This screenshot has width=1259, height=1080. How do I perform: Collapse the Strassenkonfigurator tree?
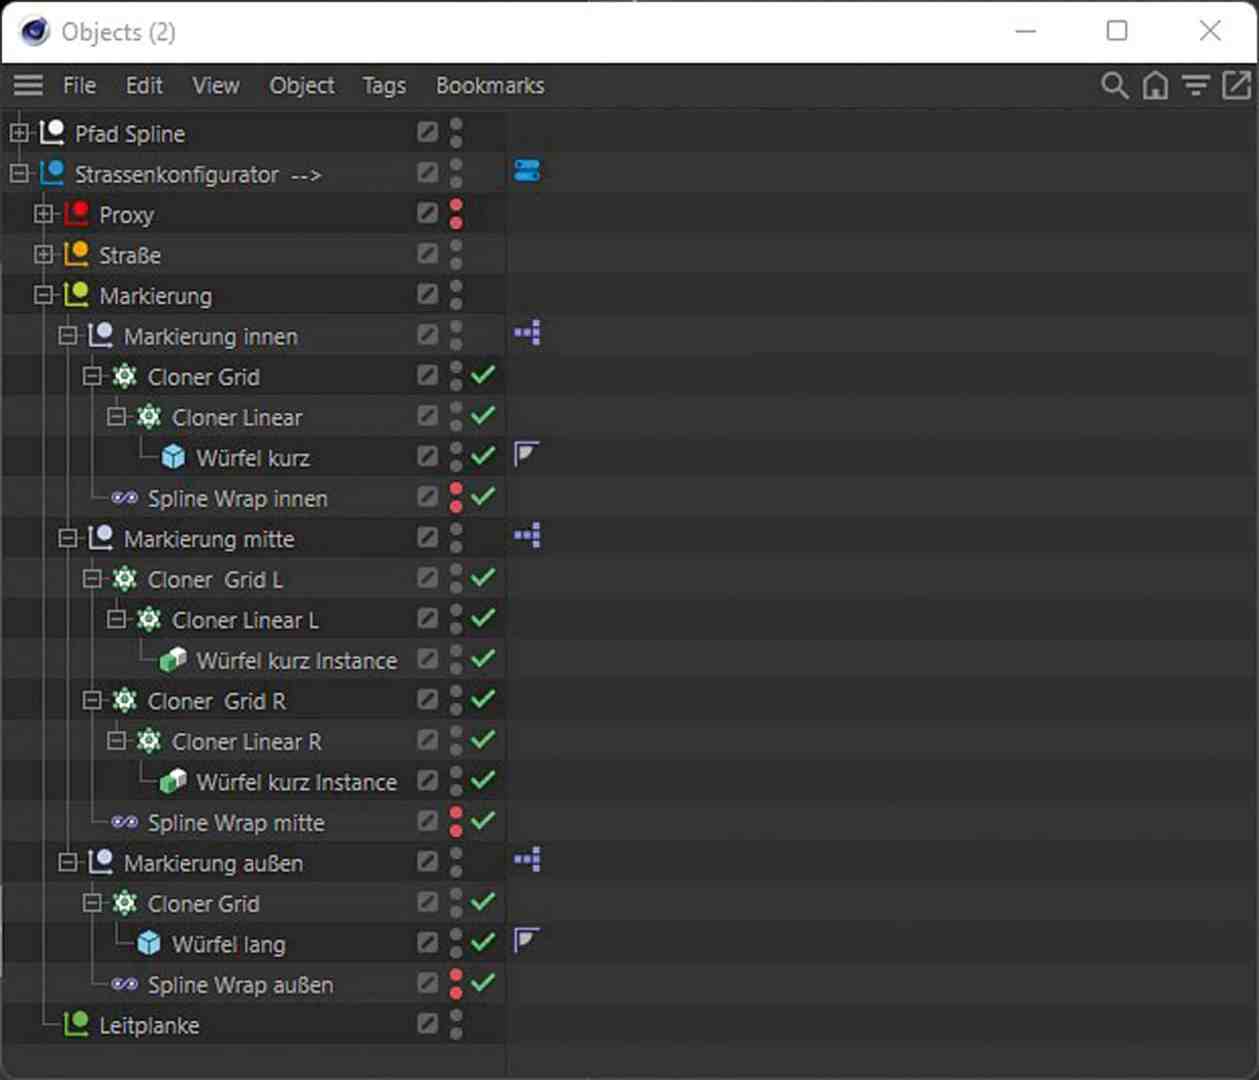point(20,174)
